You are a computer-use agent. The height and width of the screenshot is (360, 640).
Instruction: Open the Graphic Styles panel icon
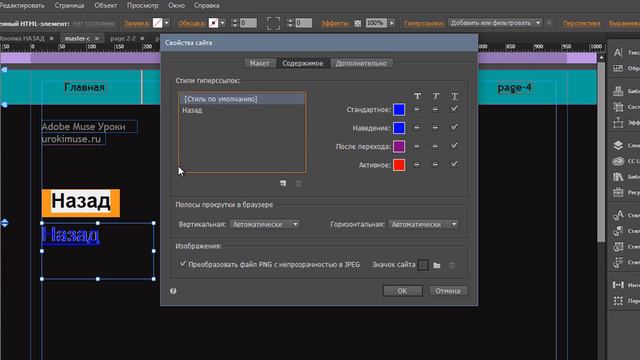pyautogui.click(x=618, y=246)
